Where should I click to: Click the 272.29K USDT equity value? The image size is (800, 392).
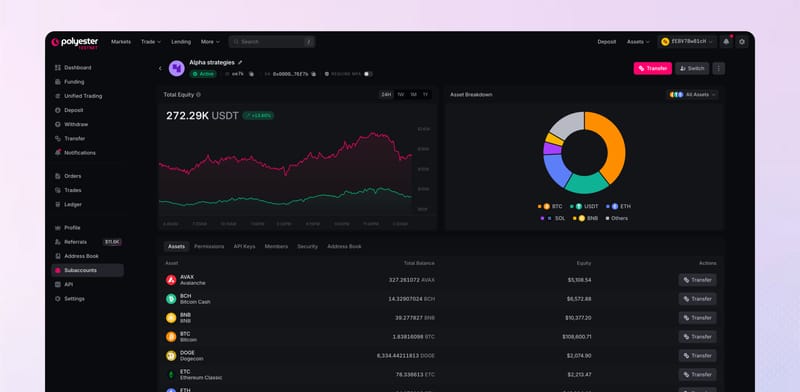click(x=202, y=116)
